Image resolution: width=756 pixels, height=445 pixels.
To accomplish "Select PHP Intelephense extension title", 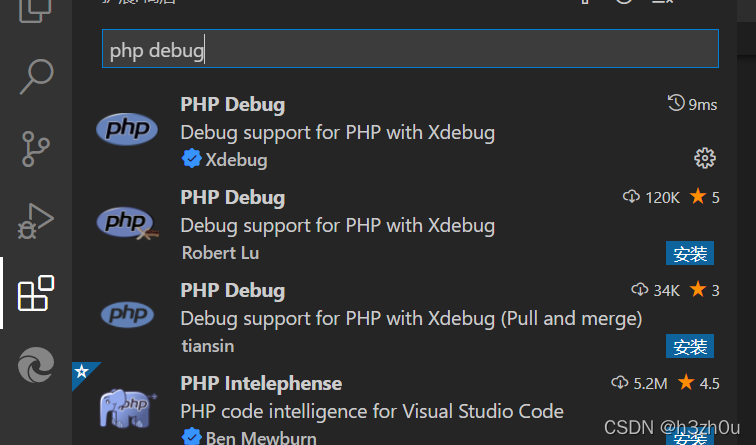I will [x=261, y=383].
